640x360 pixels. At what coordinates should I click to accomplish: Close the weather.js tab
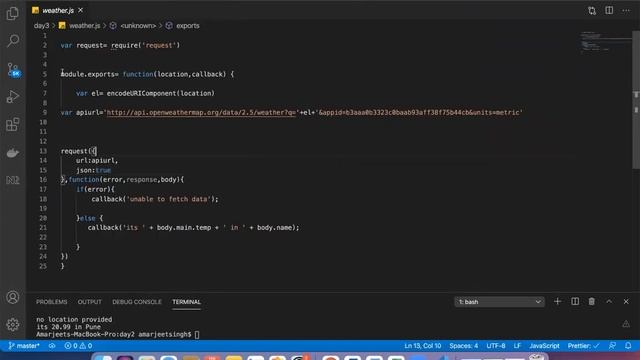click(x=80, y=10)
